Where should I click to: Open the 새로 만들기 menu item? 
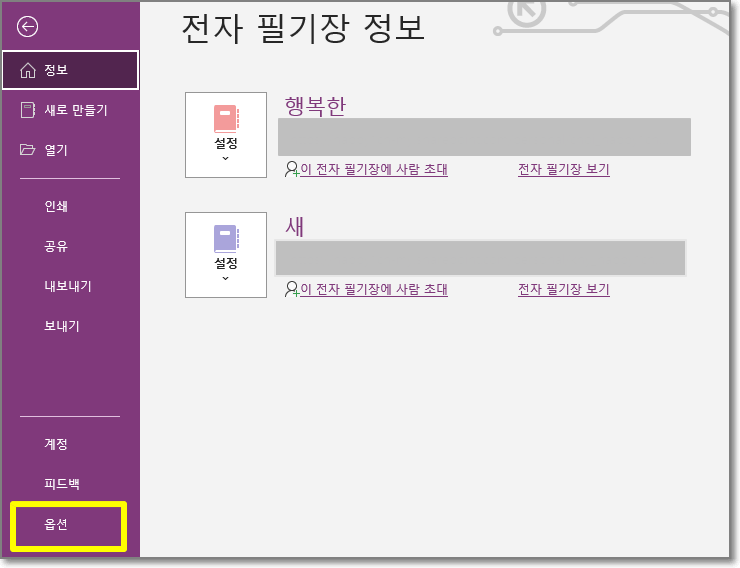[70, 110]
